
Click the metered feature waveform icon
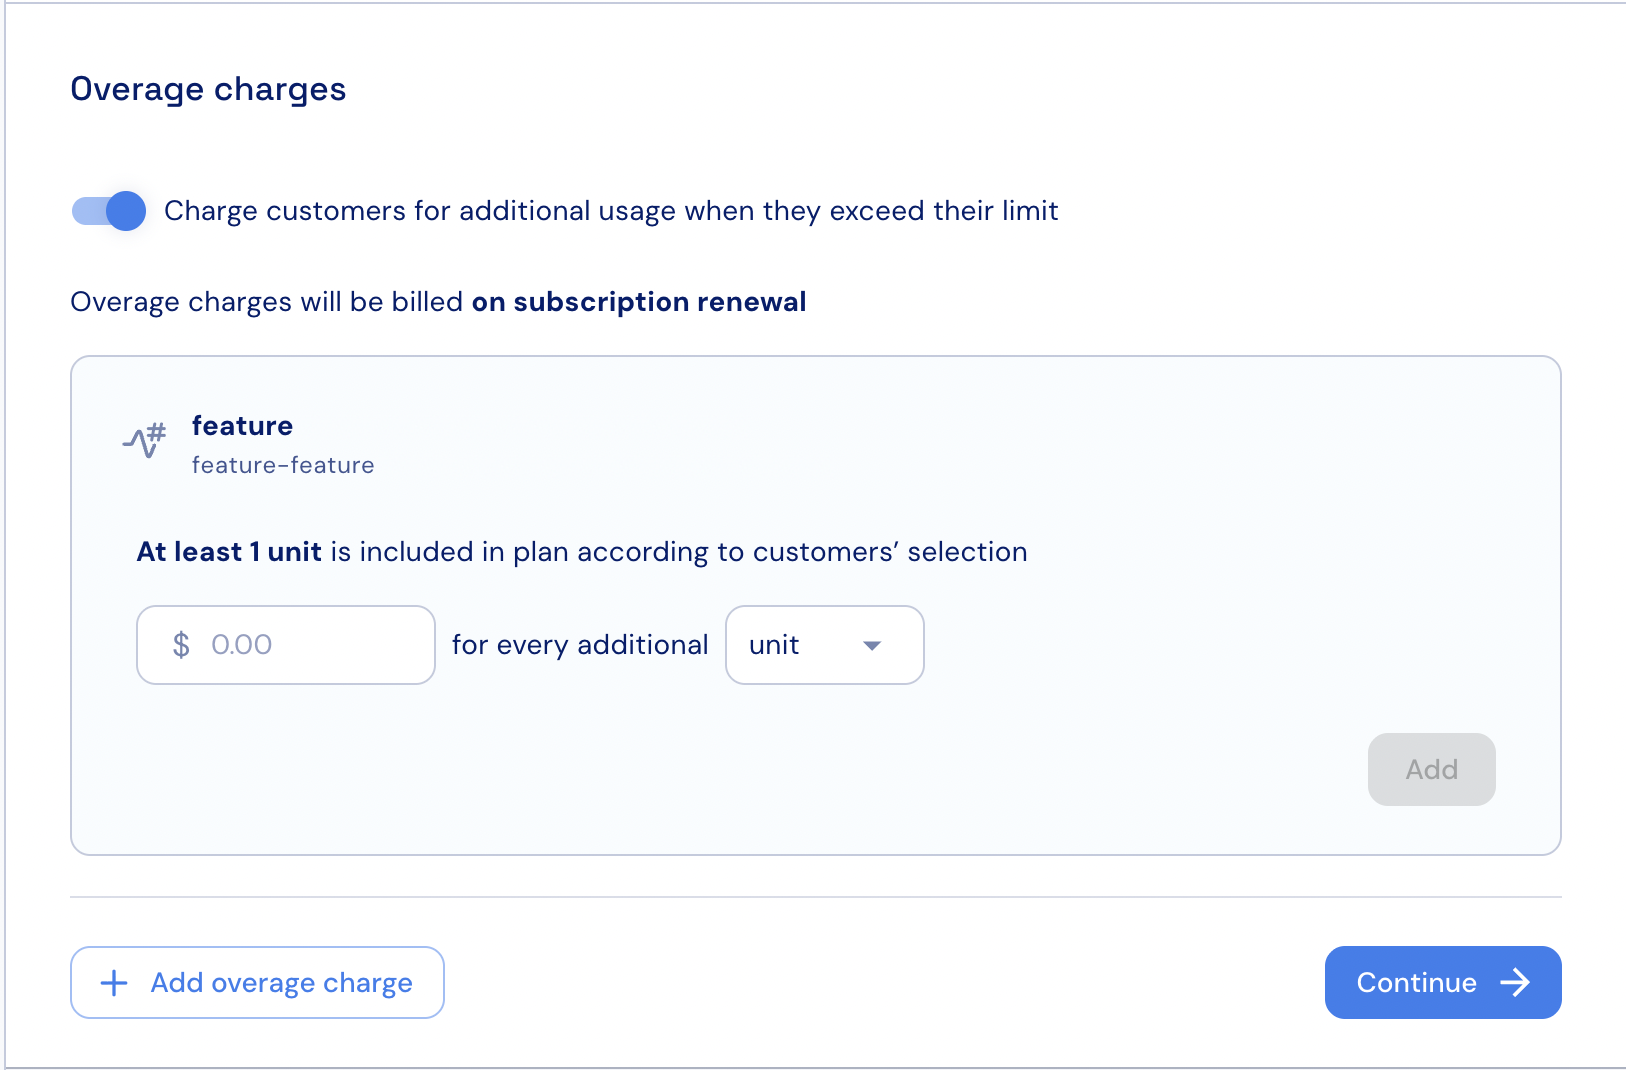145,440
